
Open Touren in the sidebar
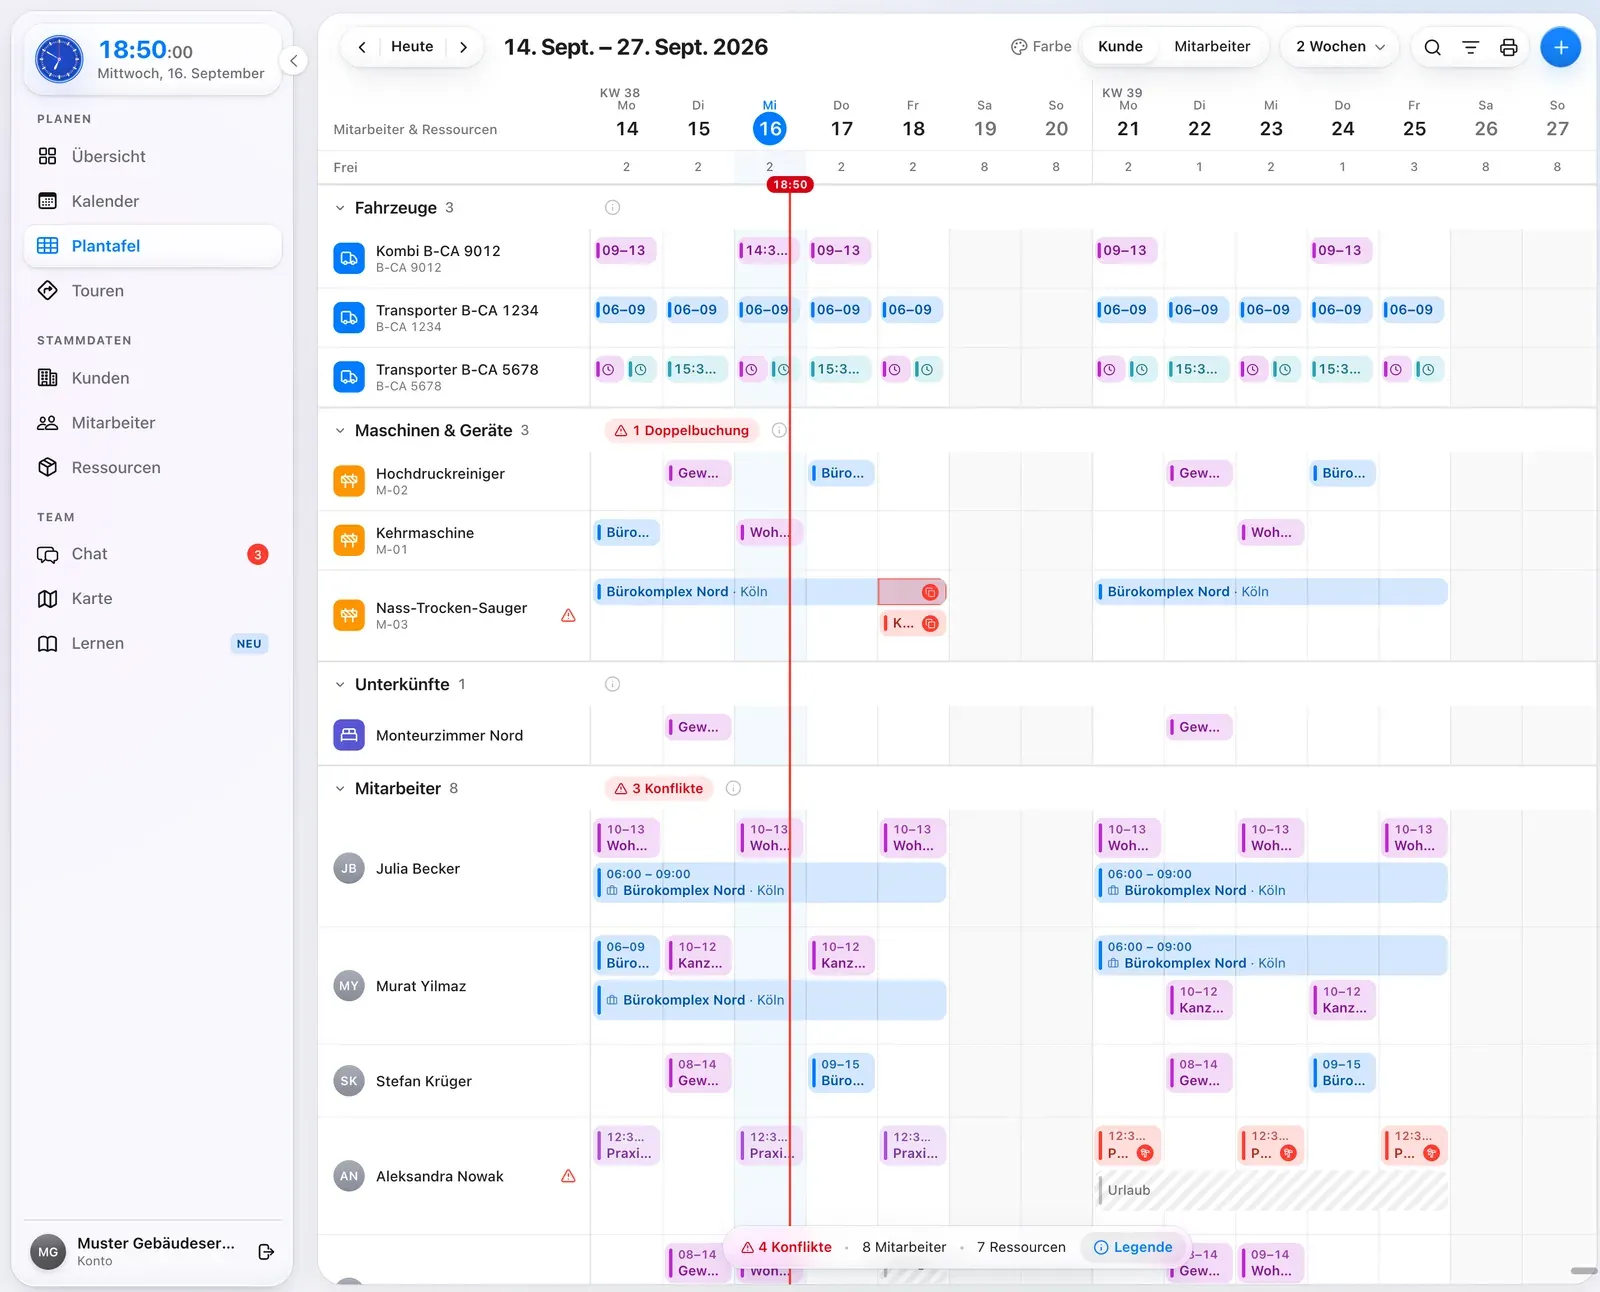153,291
